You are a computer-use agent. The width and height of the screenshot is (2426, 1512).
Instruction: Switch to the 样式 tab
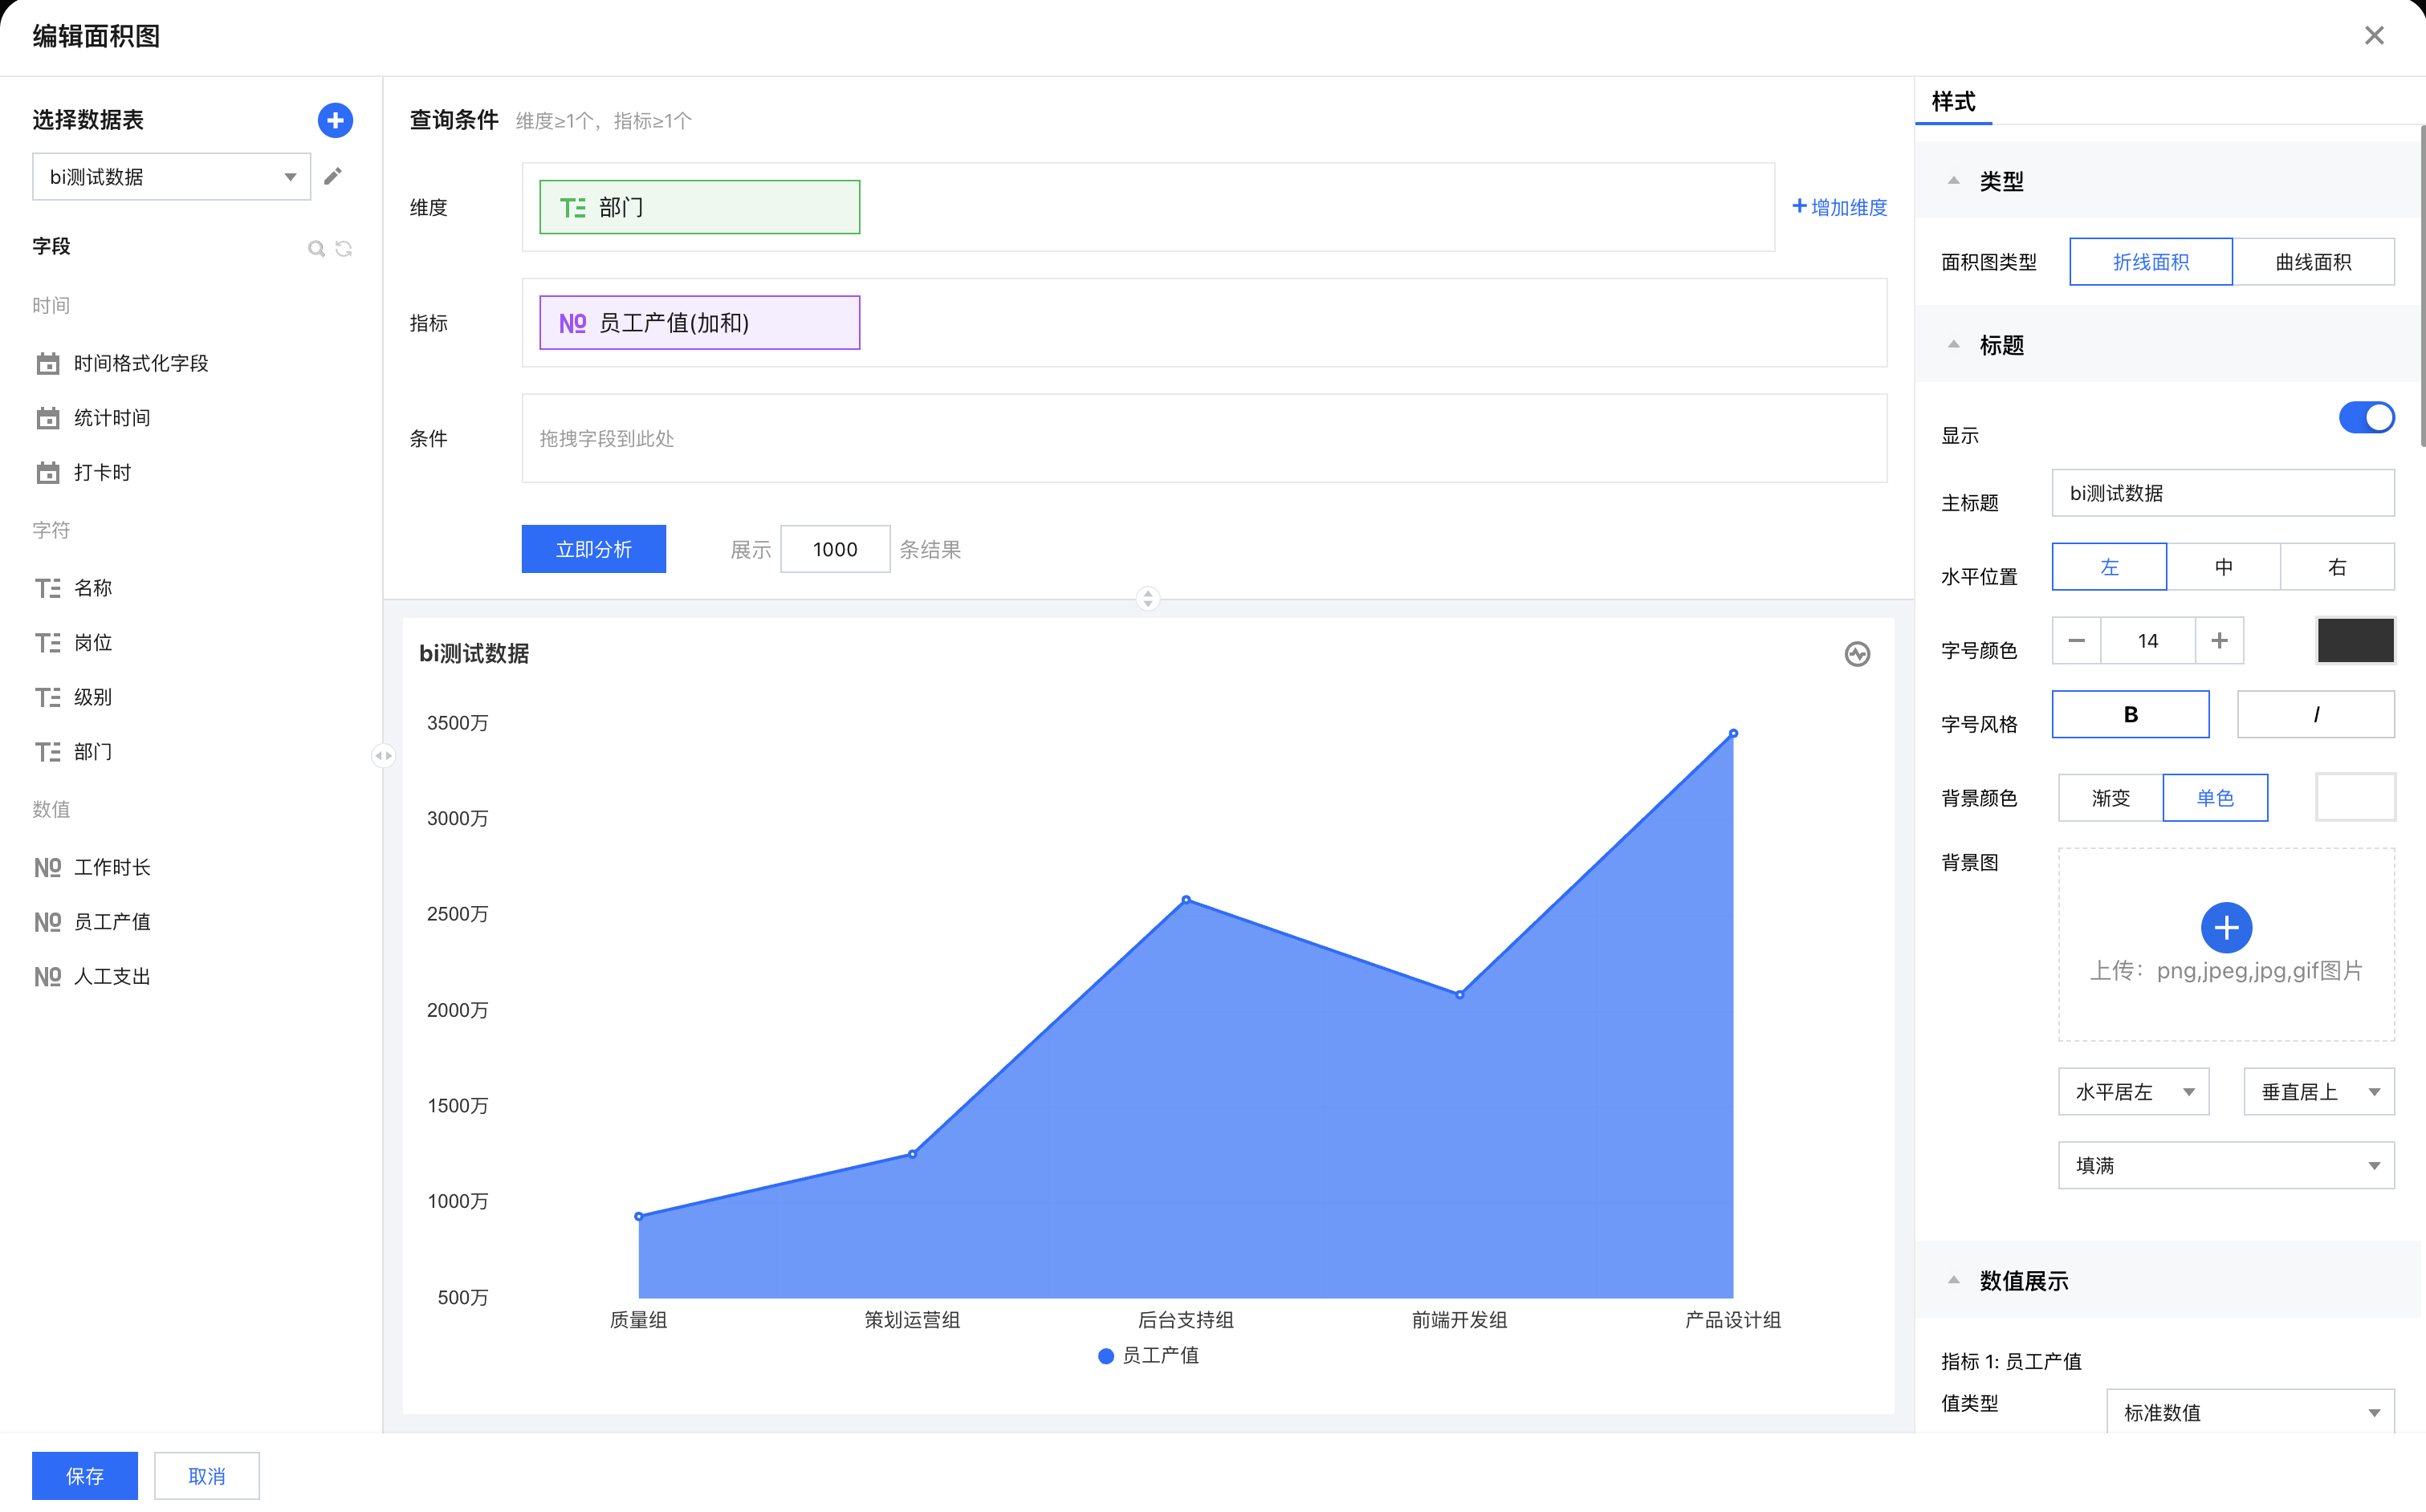(x=1953, y=101)
